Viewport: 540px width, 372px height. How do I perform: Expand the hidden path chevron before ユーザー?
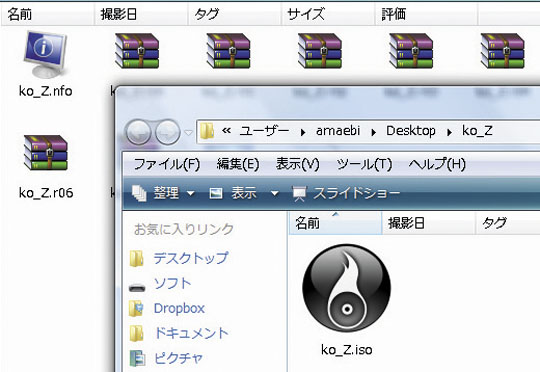coord(226,131)
